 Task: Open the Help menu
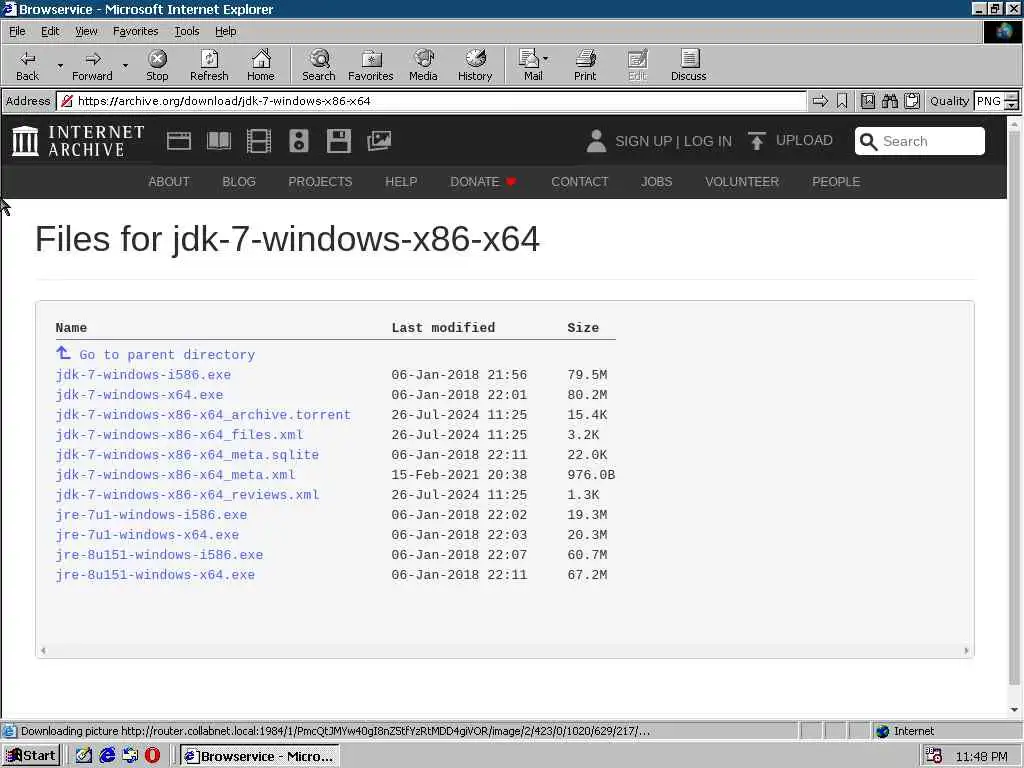(x=225, y=31)
